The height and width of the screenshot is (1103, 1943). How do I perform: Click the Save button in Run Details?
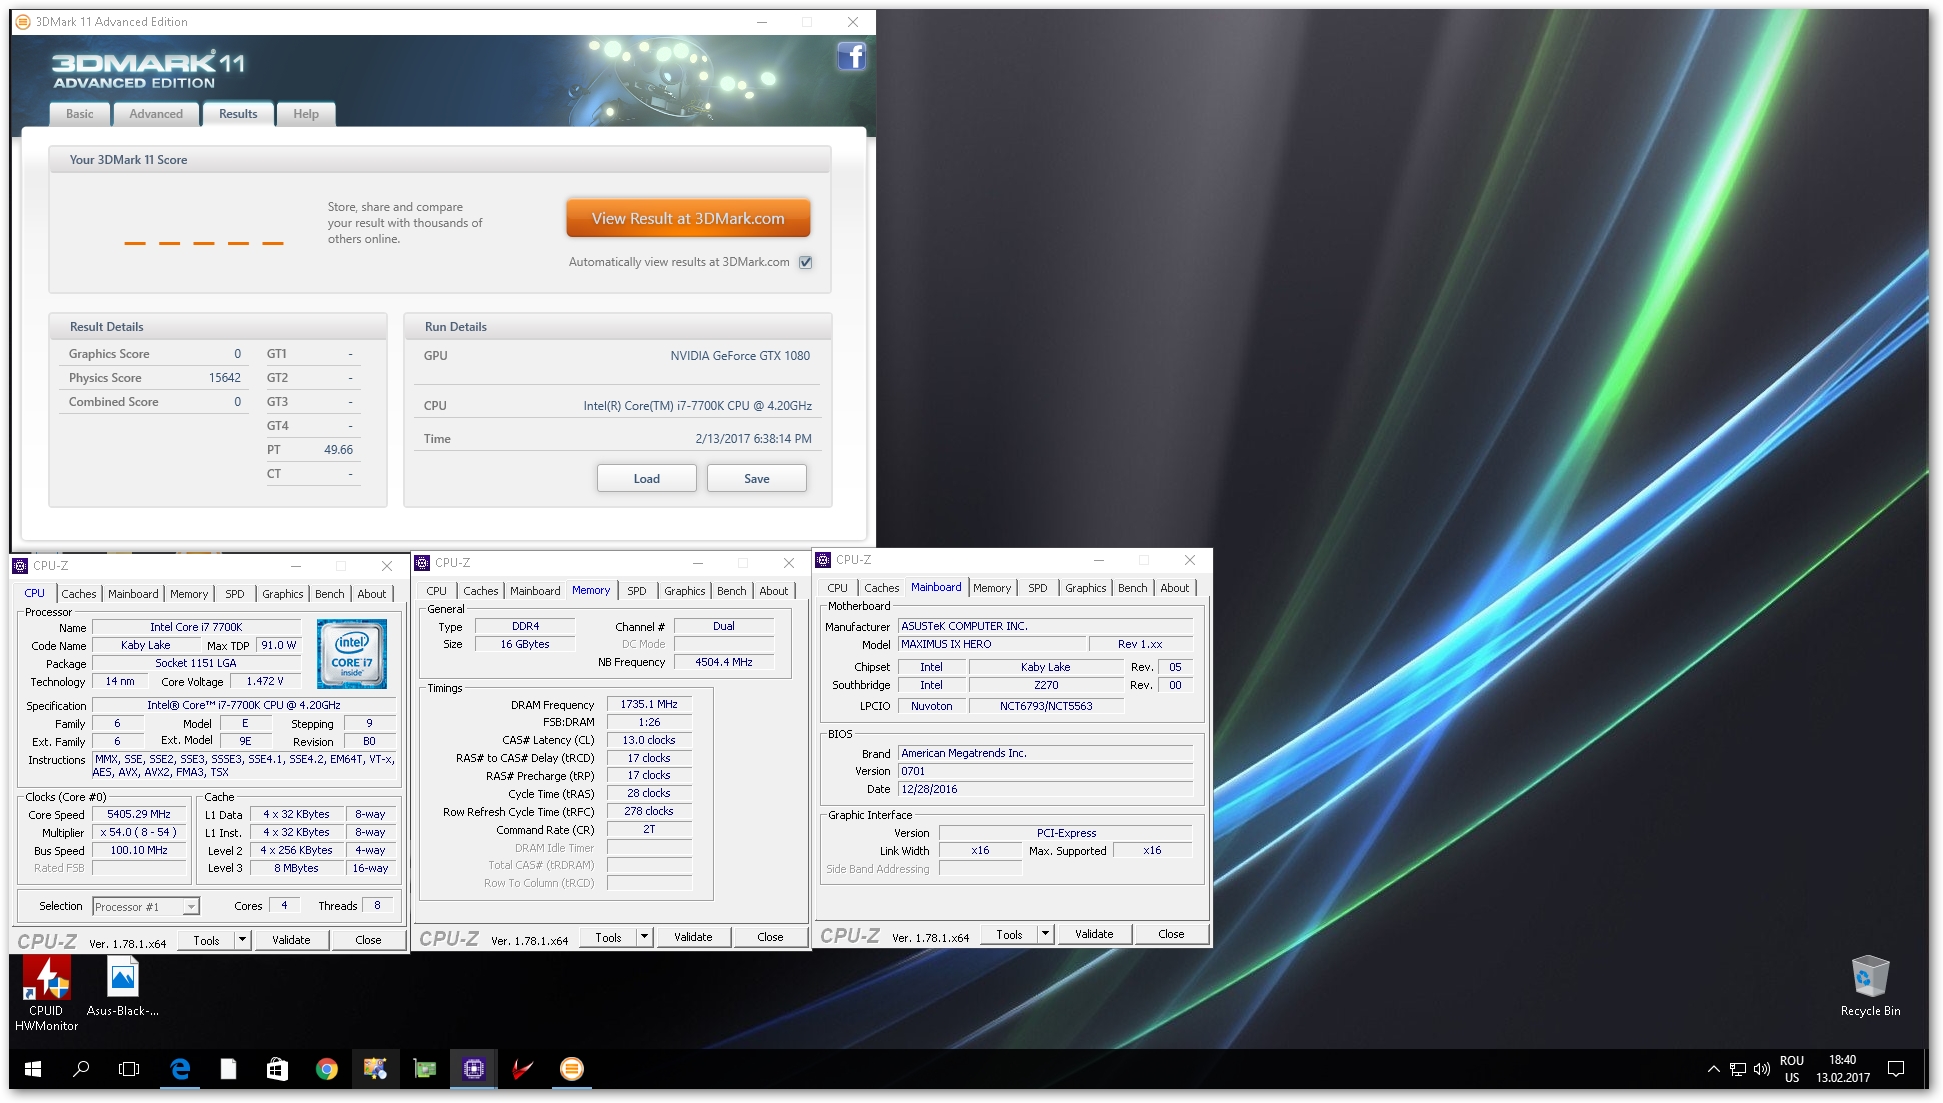point(757,479)
